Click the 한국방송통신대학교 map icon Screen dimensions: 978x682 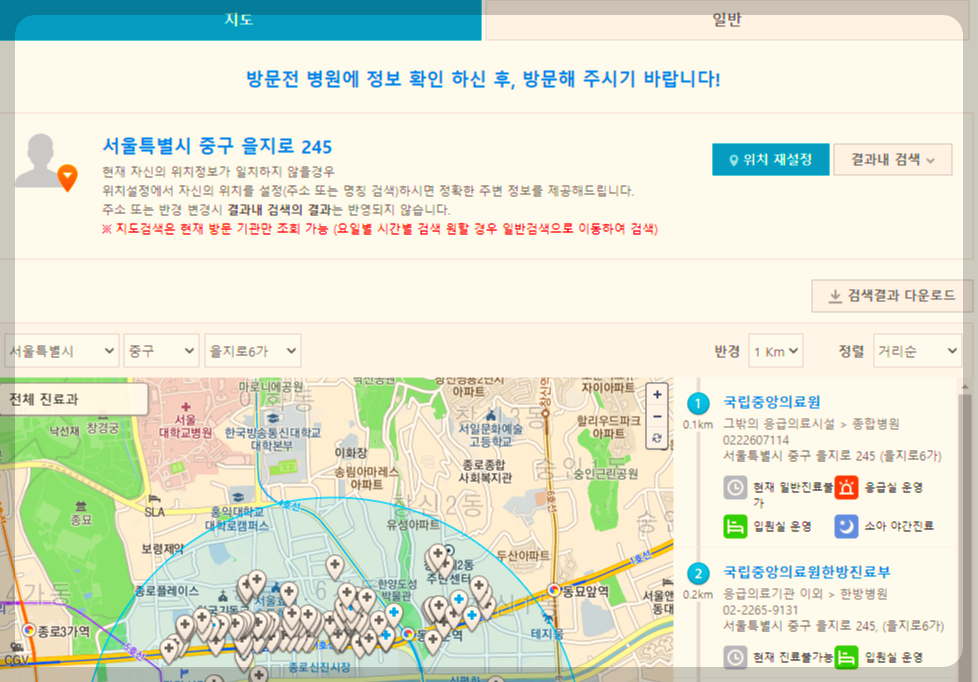tap(273, 417)
